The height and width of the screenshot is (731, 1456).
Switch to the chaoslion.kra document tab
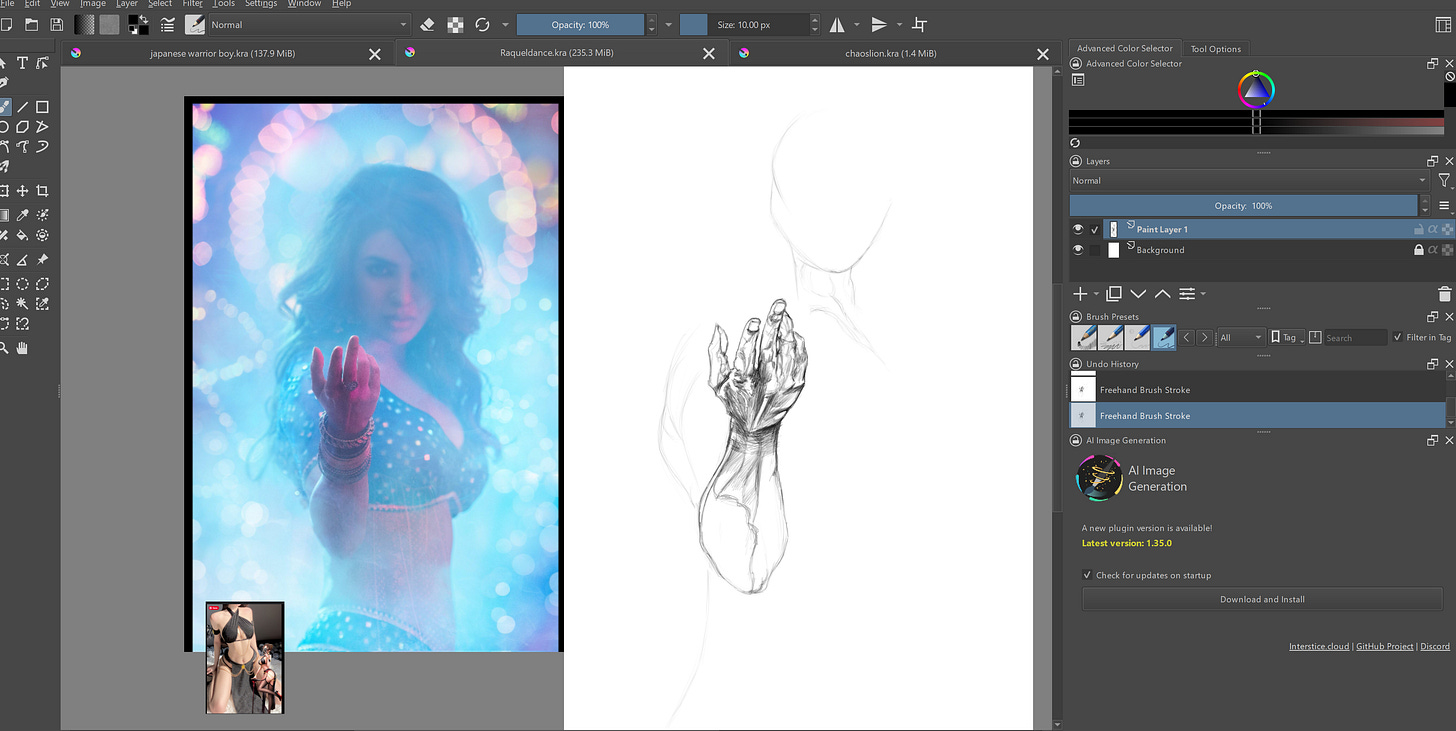890,54
